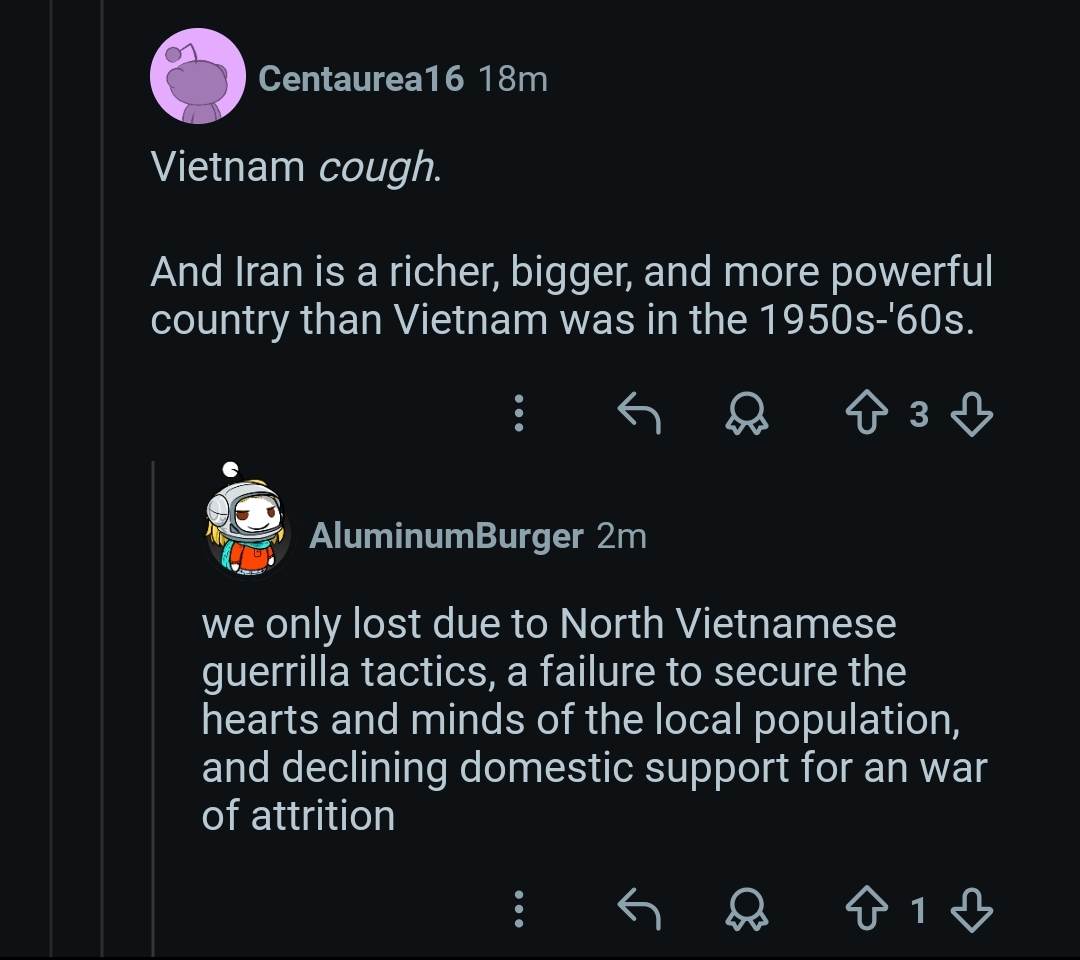
Task: Give award to AluminumBurger's comment
Action: (746, 909)
